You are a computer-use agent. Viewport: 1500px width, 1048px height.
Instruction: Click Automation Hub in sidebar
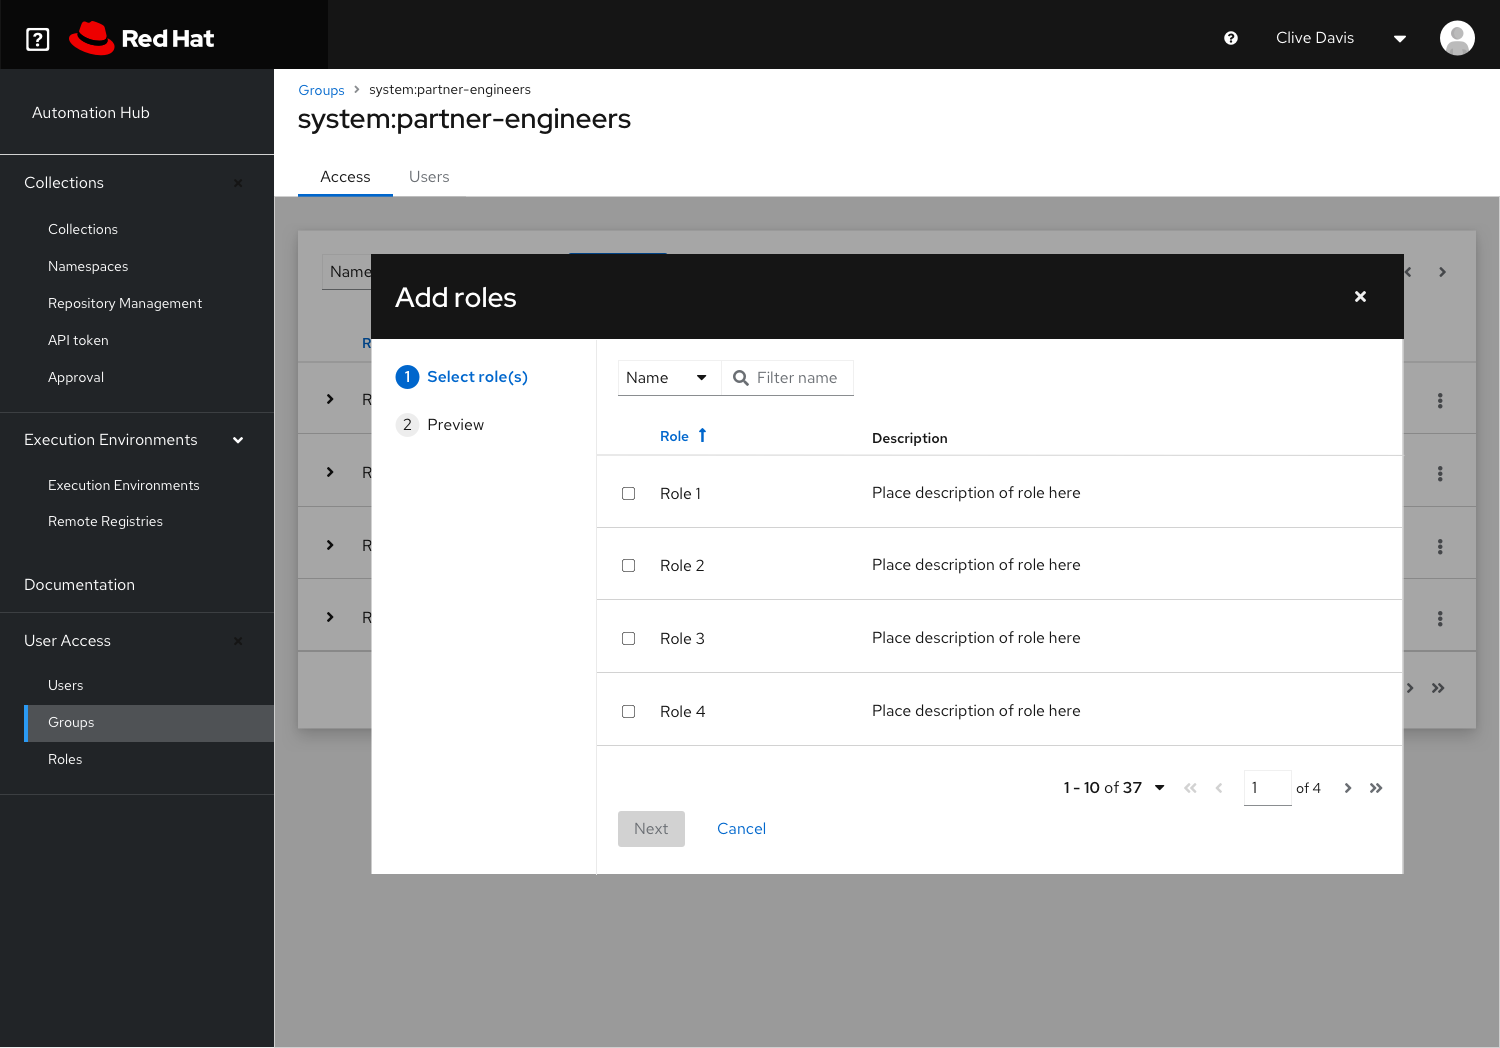(91, 113)
